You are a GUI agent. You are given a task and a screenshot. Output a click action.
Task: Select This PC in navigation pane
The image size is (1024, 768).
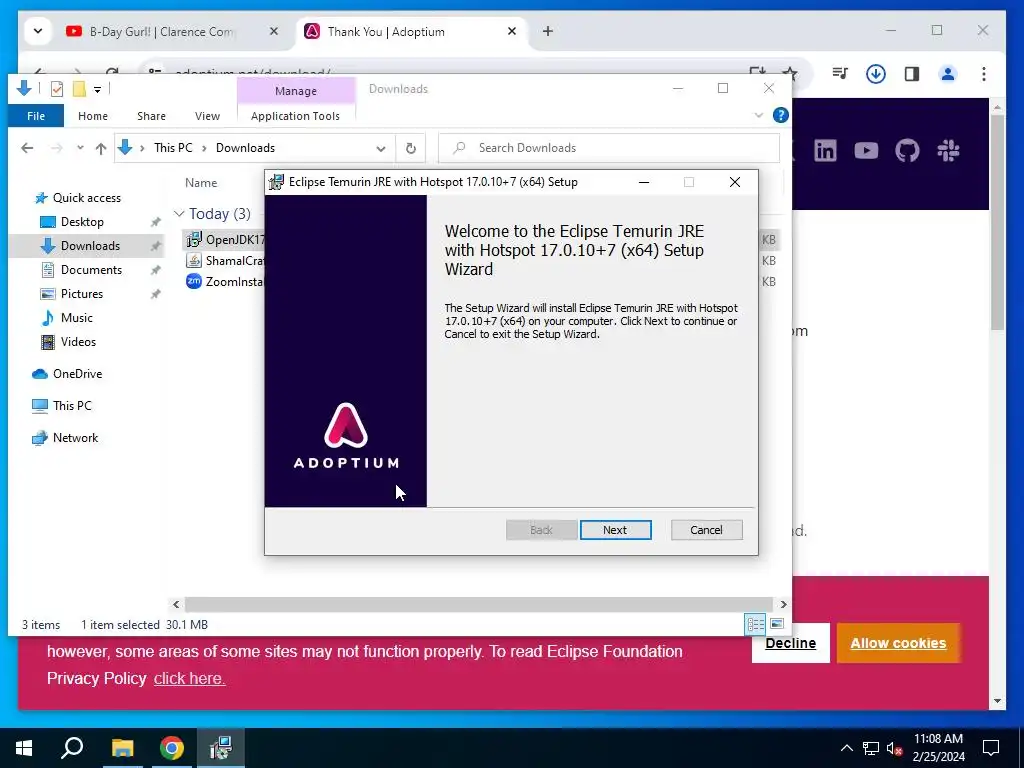click(72, 406)
